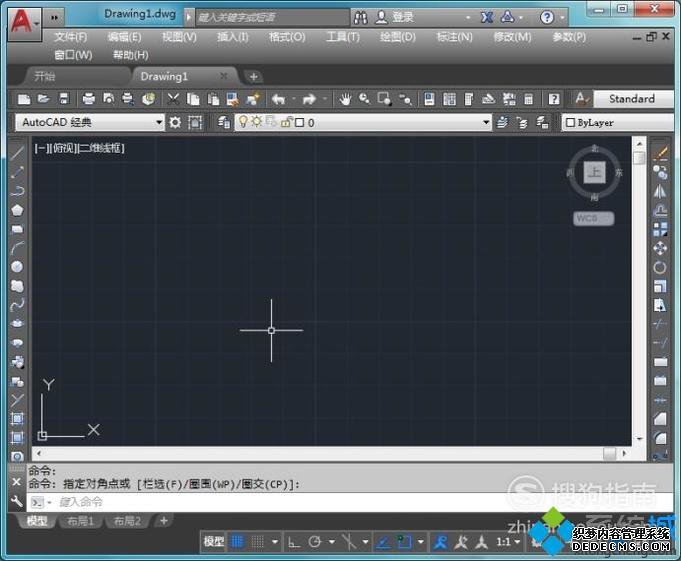This screenshot has height=561, width=681.
Task: Select the Spline draw tool
Action: point(17,305)
